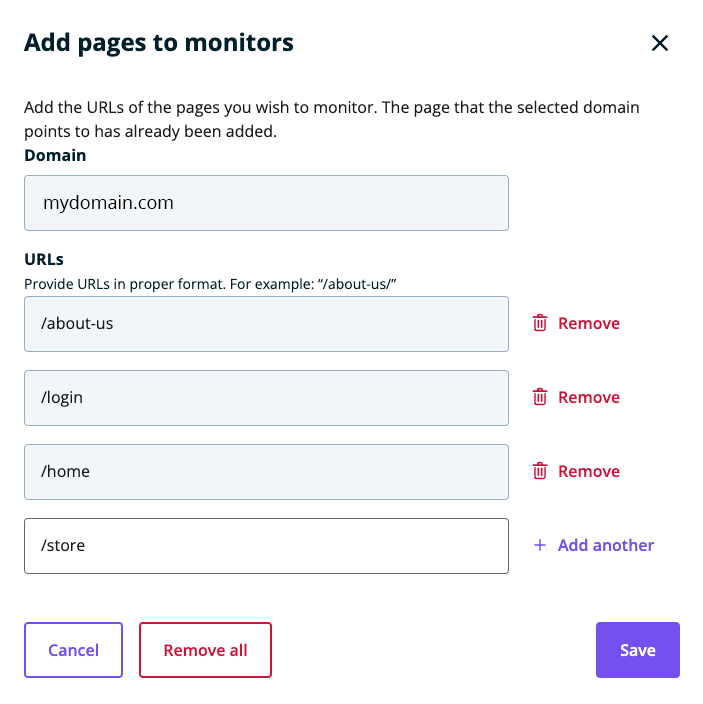Close the Add pages to monitors dialog
703x704 pixels.
point(659,43)
